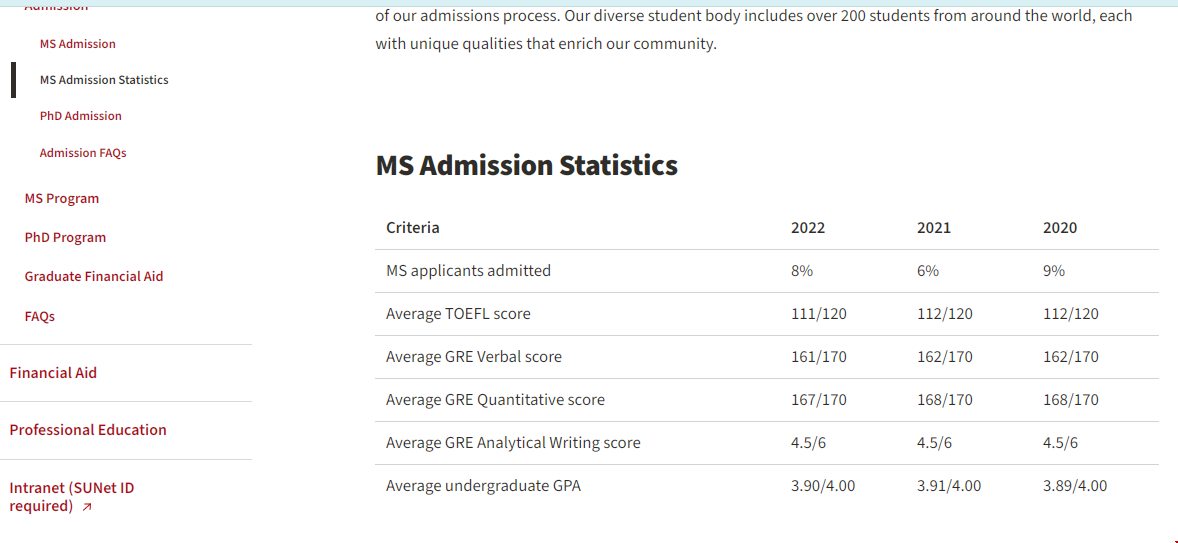The image size is (1178, 543).
Task: Click the 2022 column header
Action: [x=807, y=228]
